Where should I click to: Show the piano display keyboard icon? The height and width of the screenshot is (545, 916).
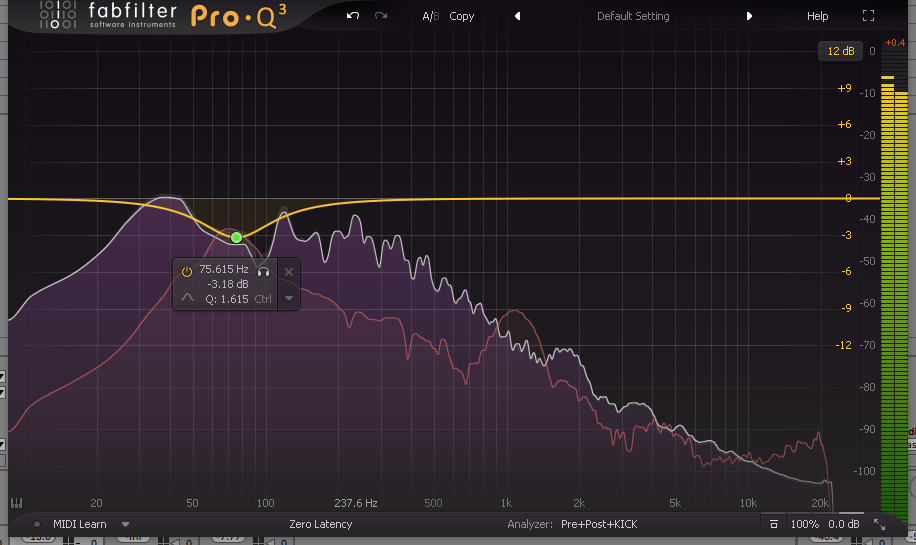pyautogui.click(x=16, y=503)
